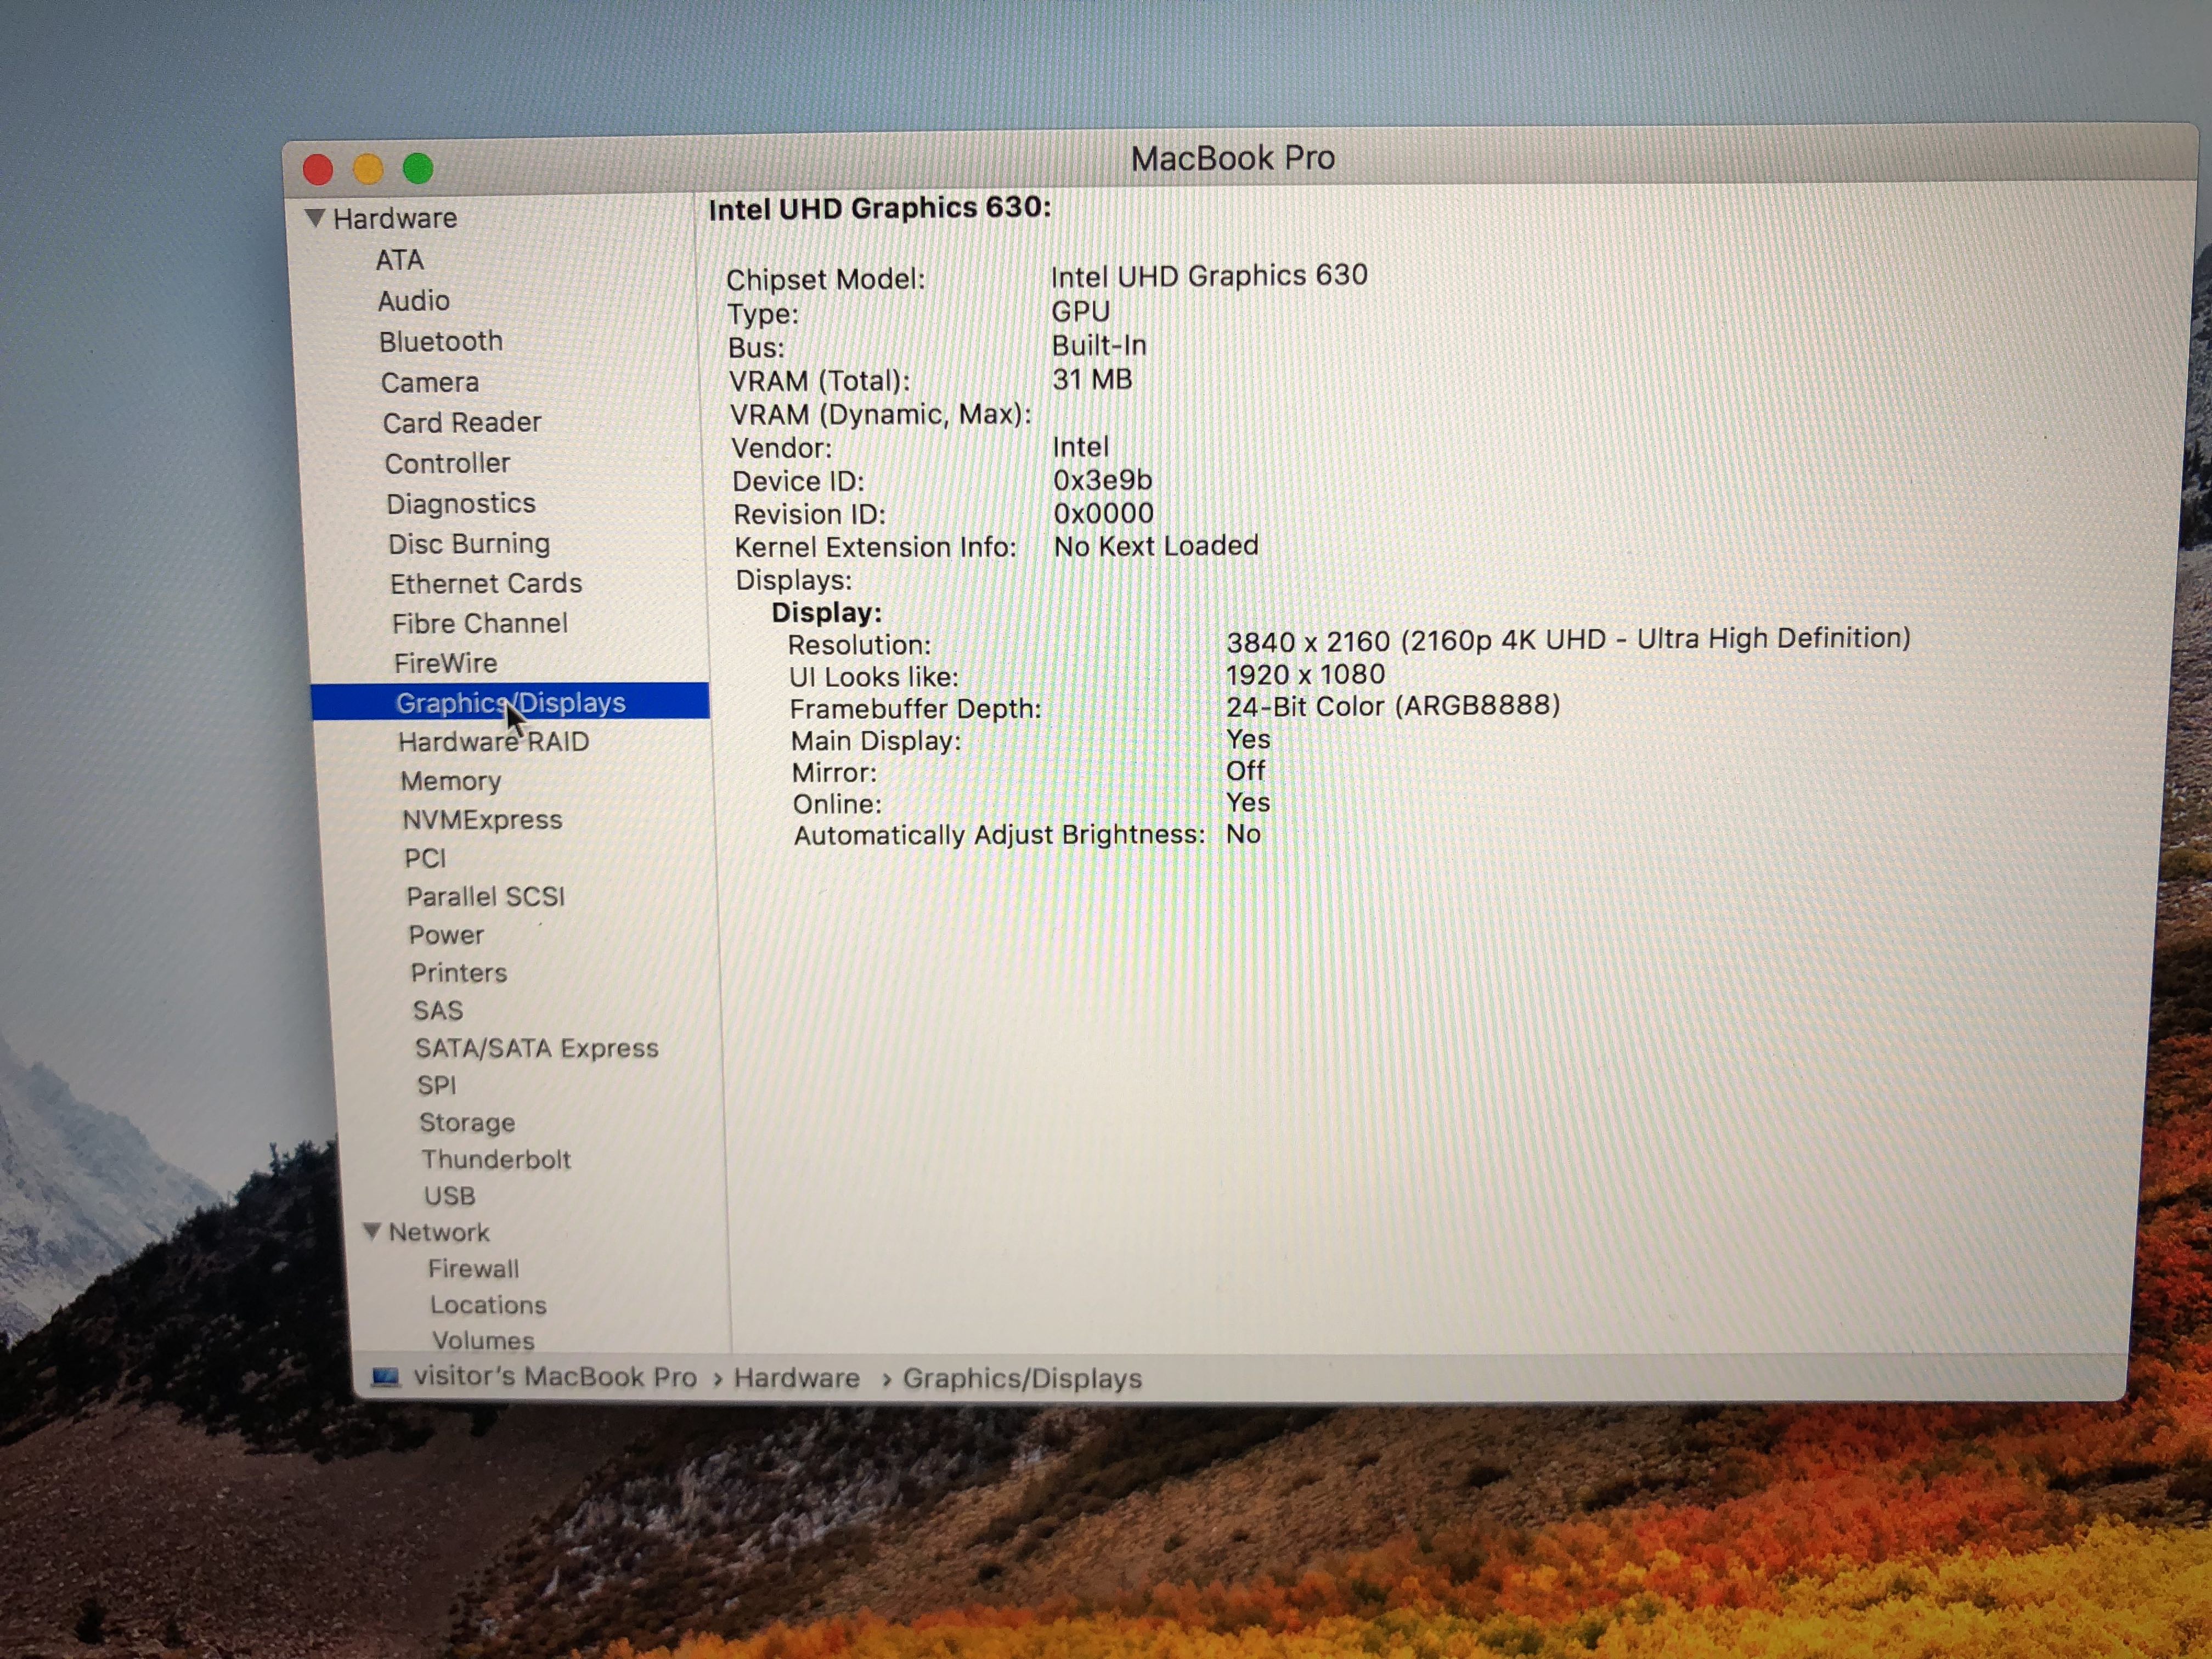Select Bluetooth in the Hardware list
The height and width of the screenshot is (1659, 2212).
[441, 342]
